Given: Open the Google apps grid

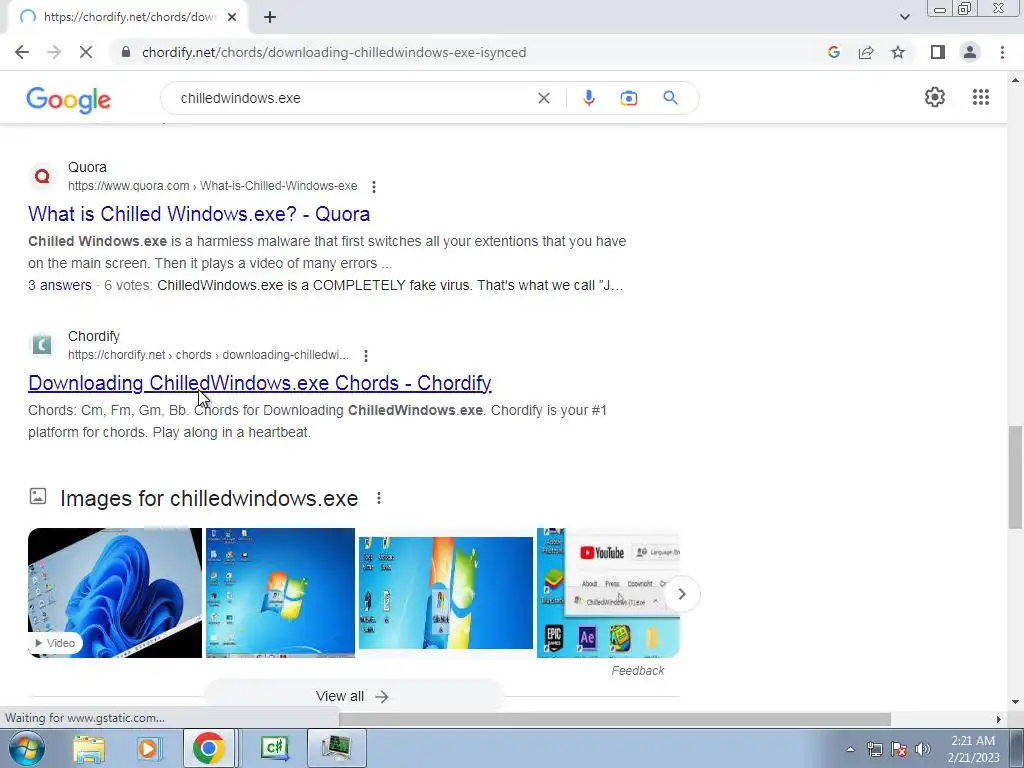Looking at the screenshot, I should (x=980, y=97).
